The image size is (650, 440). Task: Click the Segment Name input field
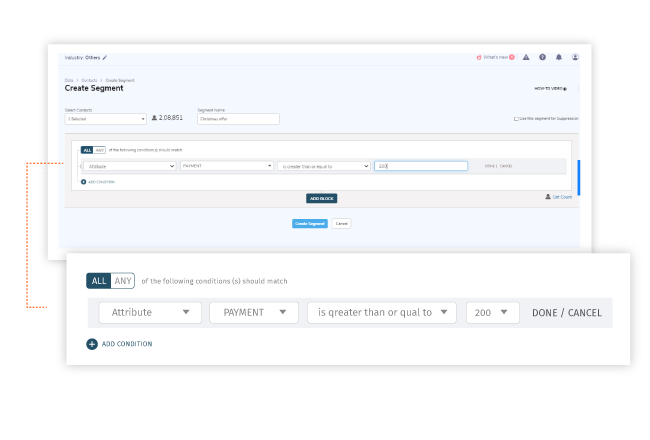[x=238, y=119]
